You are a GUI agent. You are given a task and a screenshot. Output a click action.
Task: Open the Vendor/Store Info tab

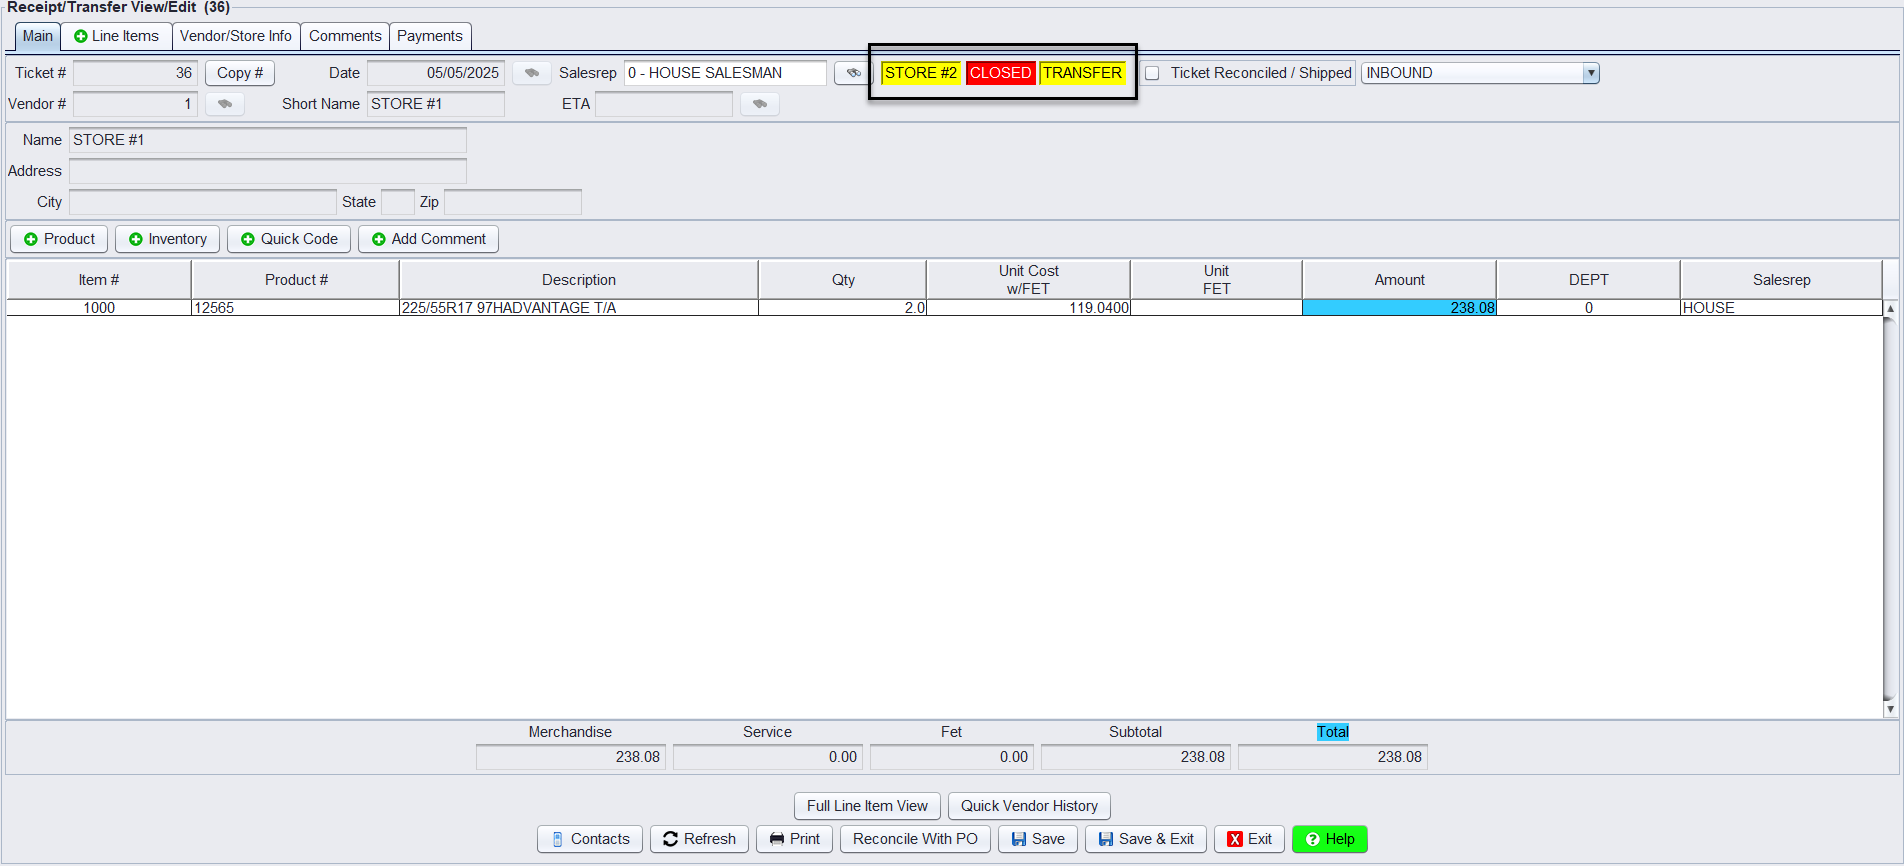(x=236, y=36)
